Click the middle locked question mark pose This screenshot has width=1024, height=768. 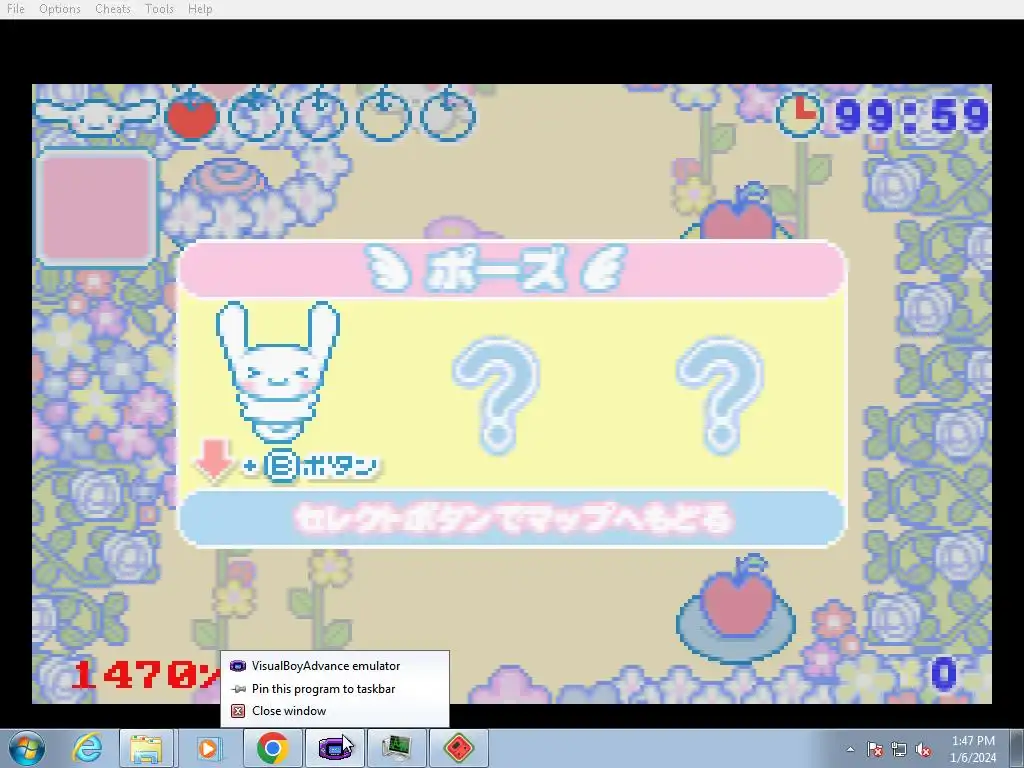(496, 396)
